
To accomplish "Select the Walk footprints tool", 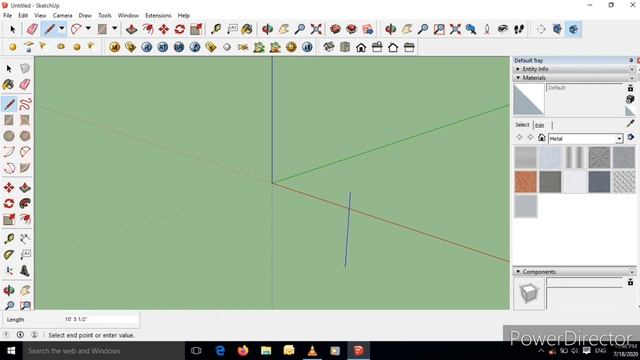I will click(519, 29).
